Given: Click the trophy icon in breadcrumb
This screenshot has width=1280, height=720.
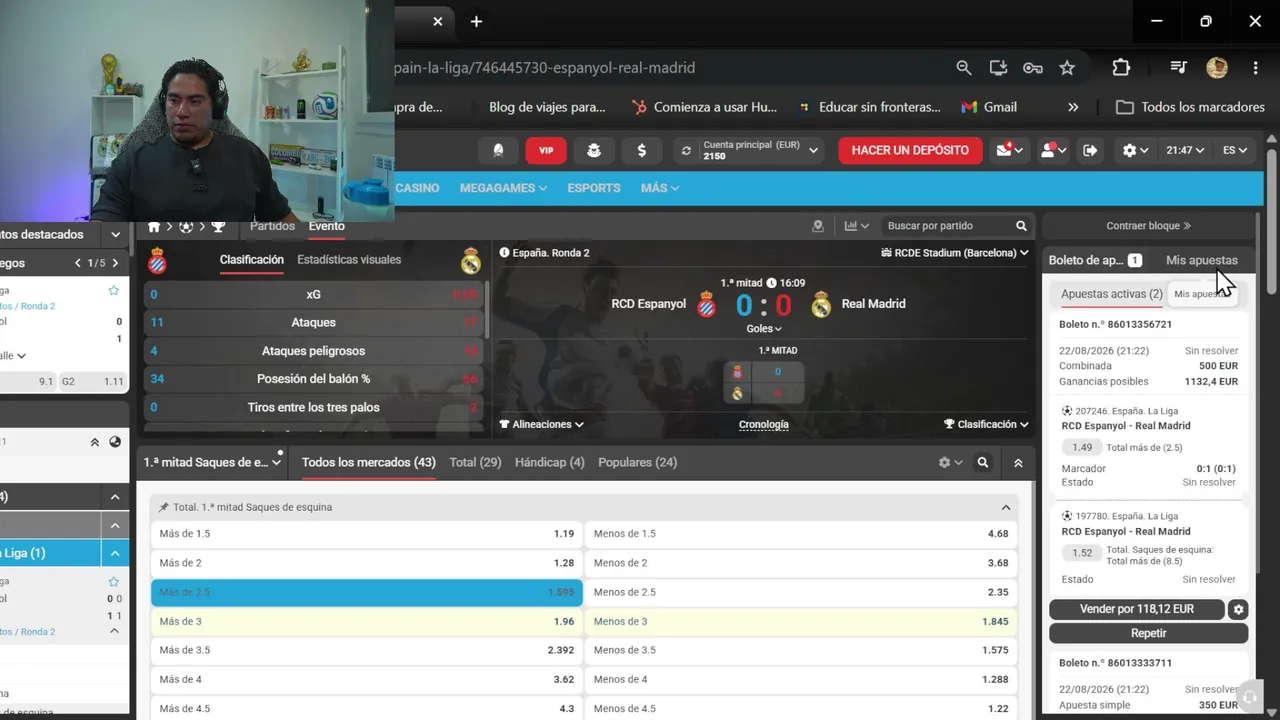Looking at the screenshot, I should click(218, 227).
